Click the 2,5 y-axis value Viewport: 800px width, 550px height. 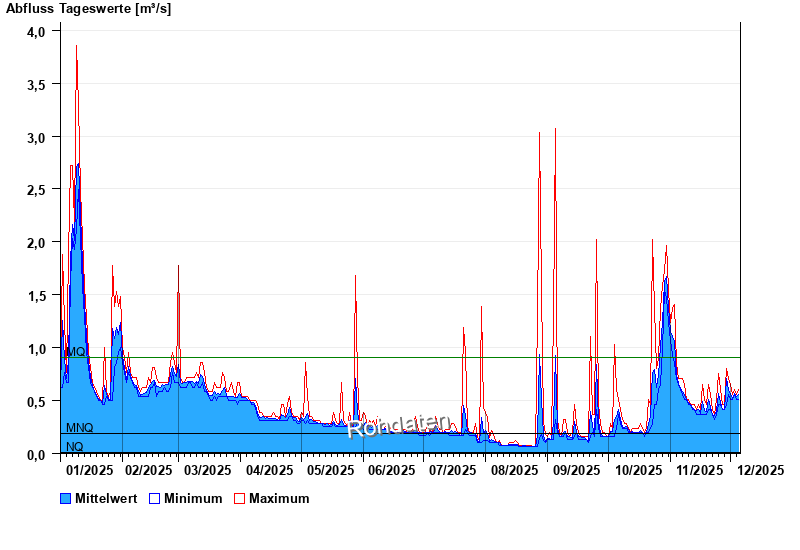36,190
